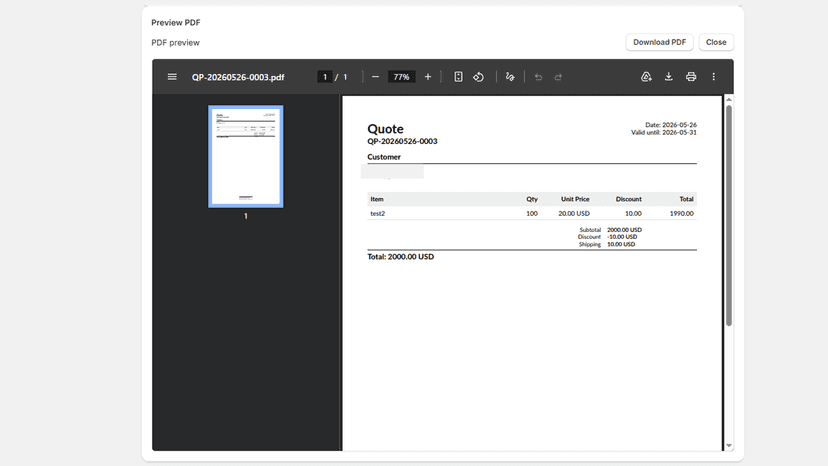The height and width of the screenshot is (466, 828).
Task: Click the redo arrow icon
Action: click(558, 77)
